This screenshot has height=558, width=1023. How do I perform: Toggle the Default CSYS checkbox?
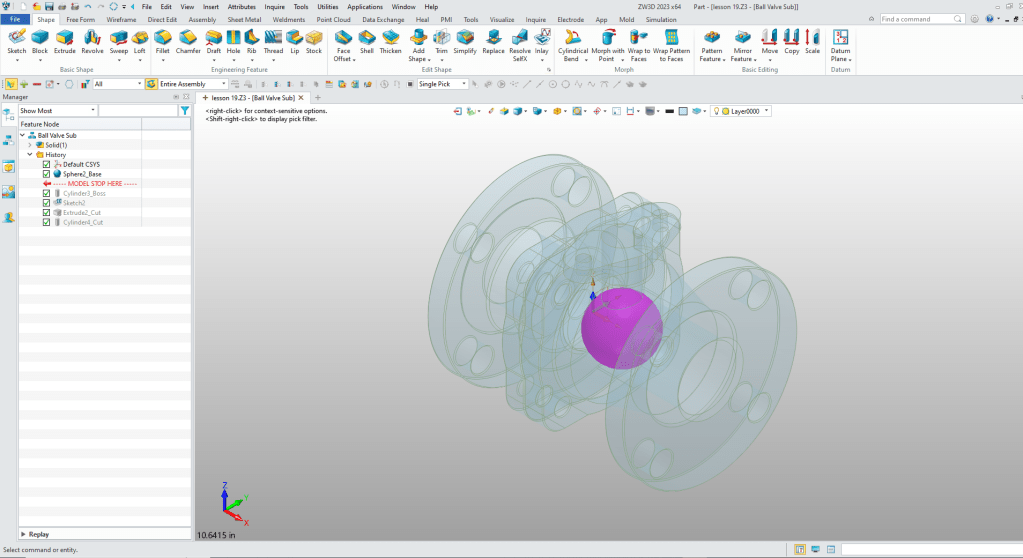pyautogui.click(x=47, y=164)
